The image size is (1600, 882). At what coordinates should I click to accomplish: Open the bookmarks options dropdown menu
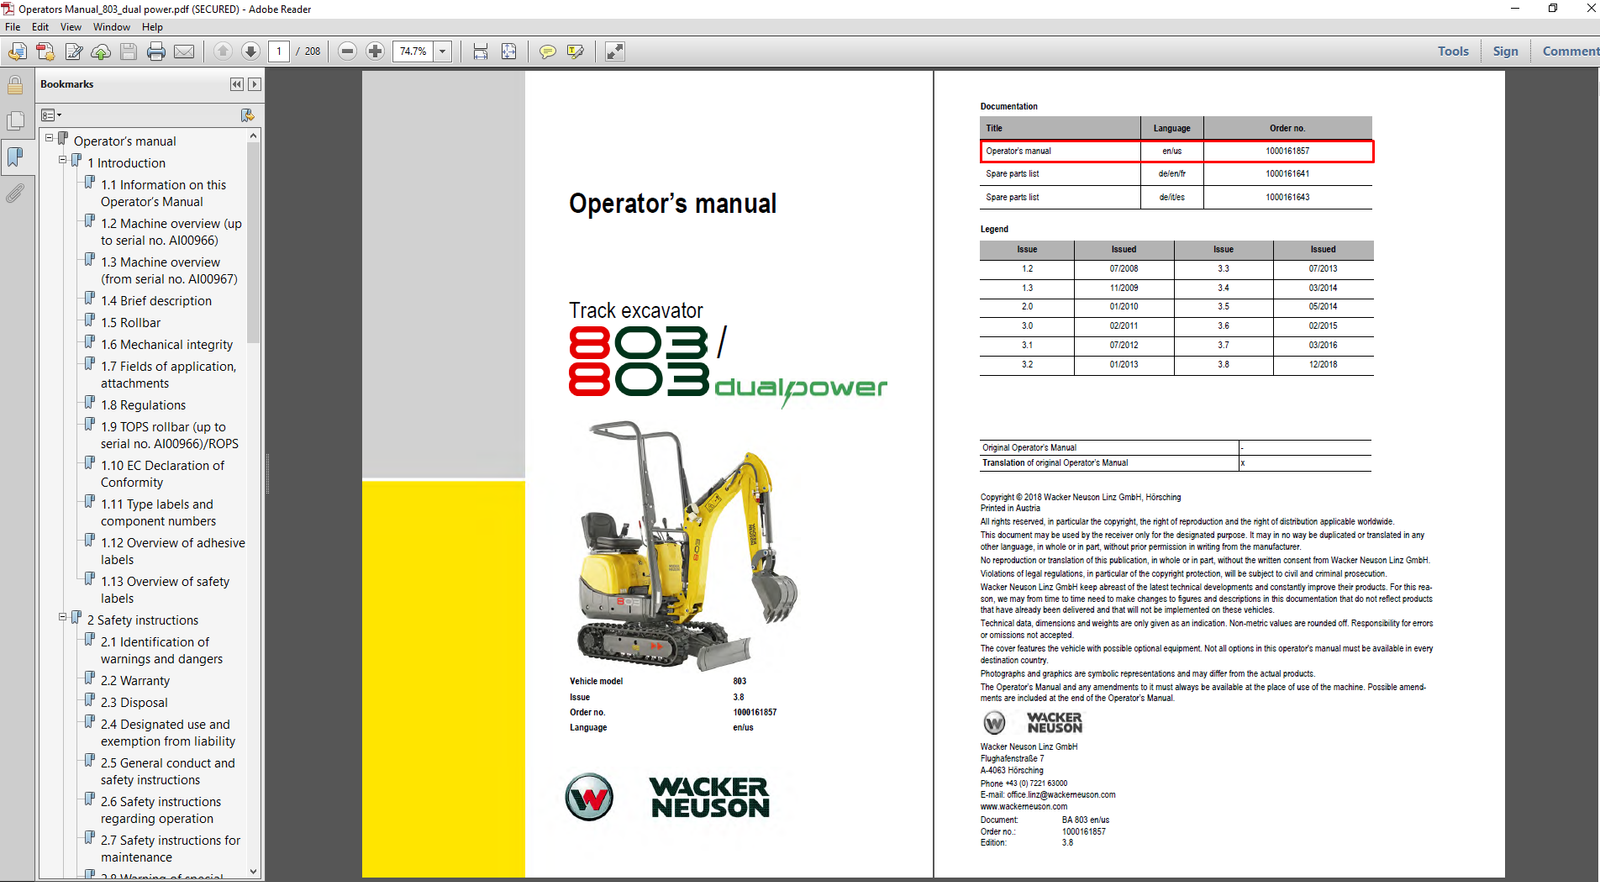pos(51,115)
